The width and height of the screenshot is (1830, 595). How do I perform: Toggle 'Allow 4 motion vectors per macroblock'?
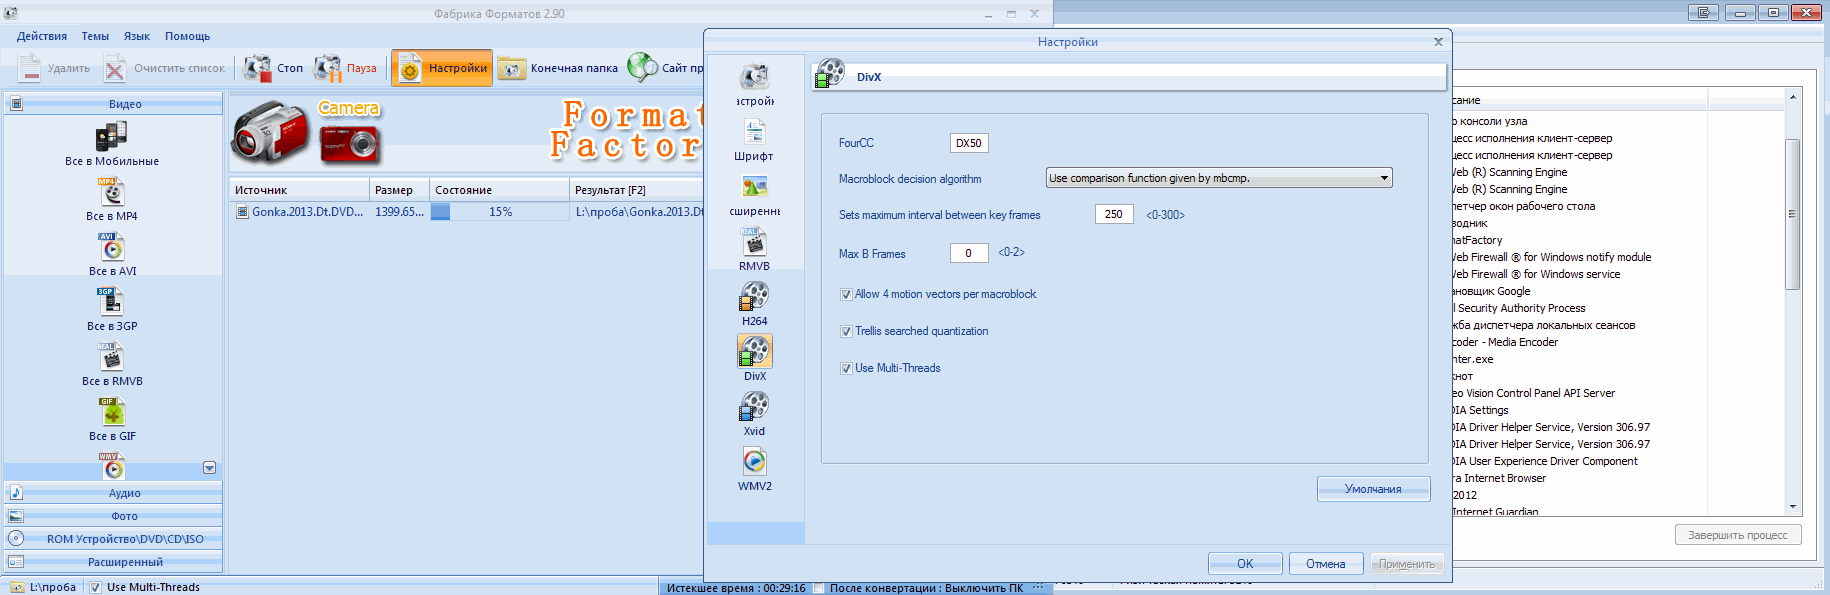(846, 294)
